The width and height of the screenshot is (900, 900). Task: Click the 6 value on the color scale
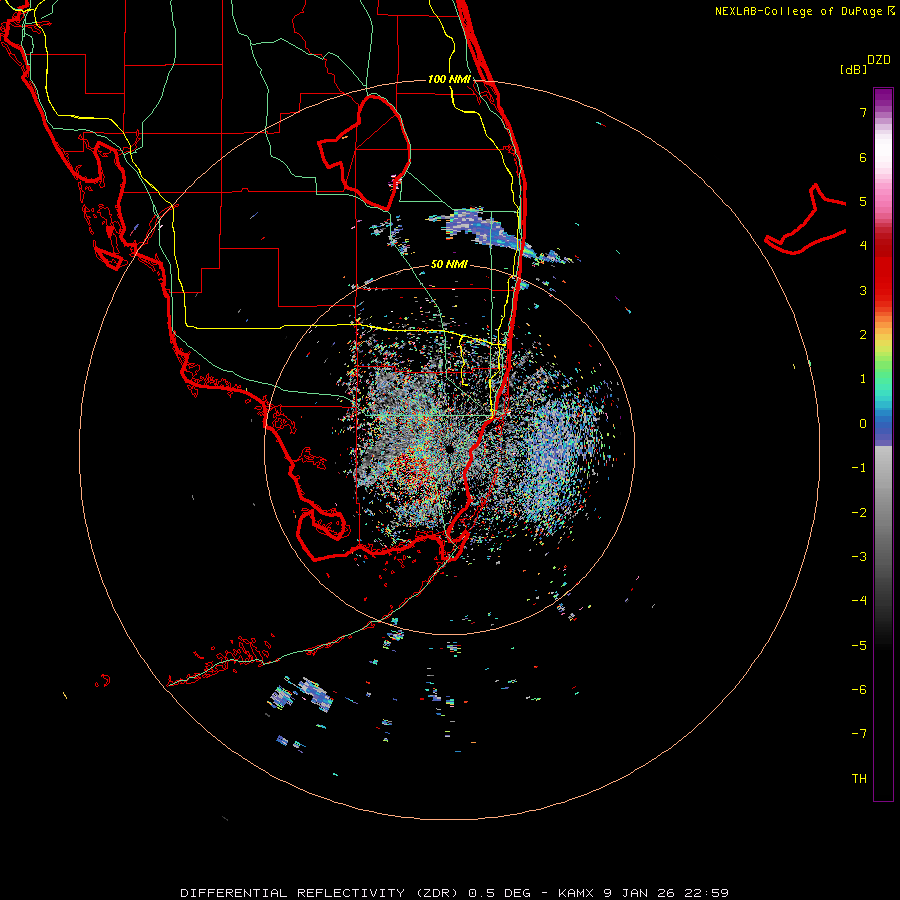point(863,157)
